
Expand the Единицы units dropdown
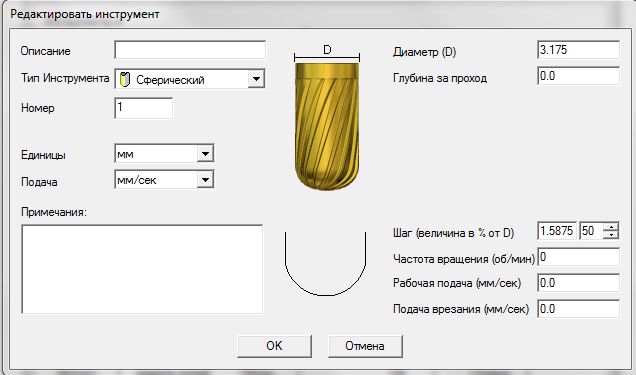205,154
